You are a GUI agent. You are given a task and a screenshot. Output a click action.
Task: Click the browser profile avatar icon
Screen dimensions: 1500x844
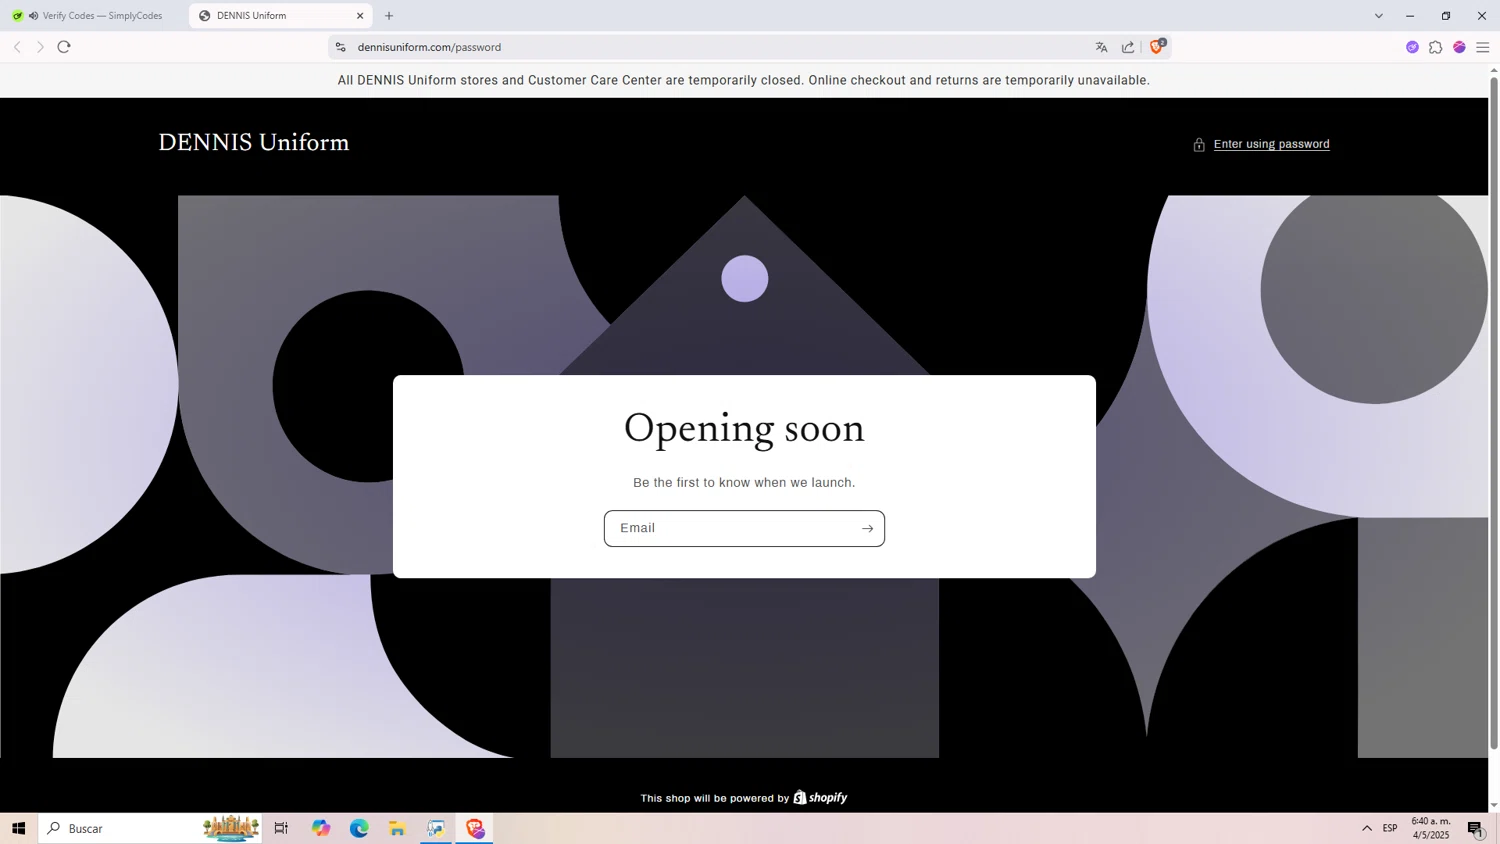1459,47
